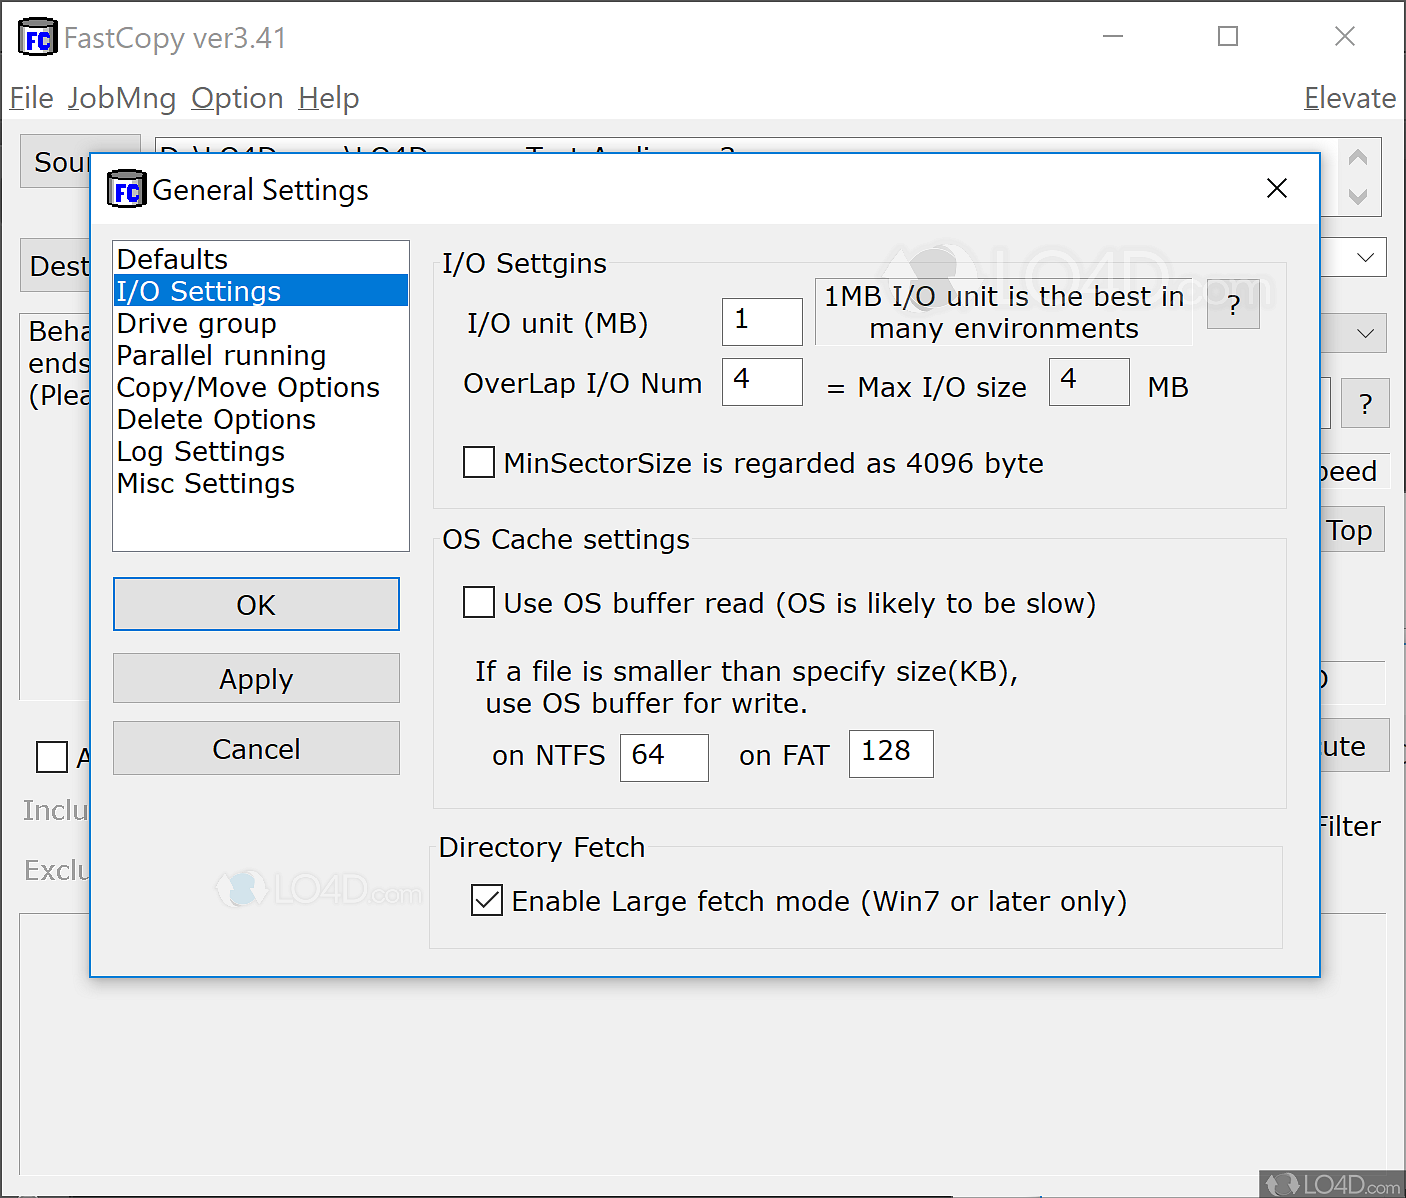The image size is (1406, 1198).
Task: Click the Elevate link in menu bar
Action: (x=1349, y=98)
